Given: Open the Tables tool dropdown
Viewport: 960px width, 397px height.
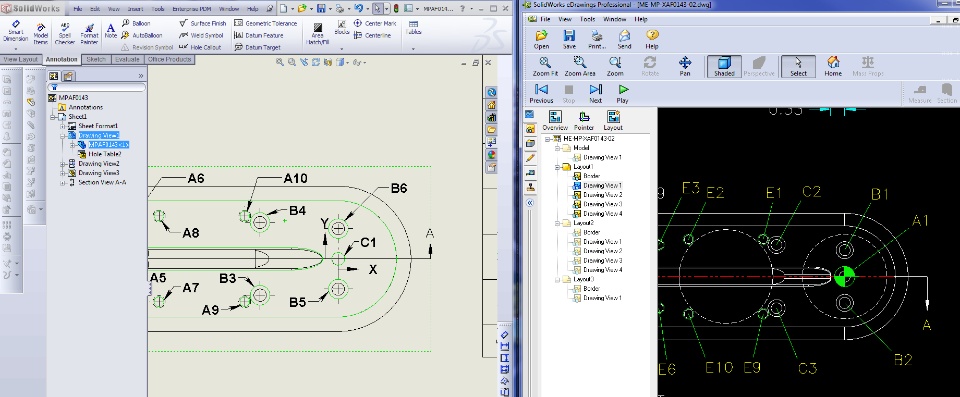Looking at the screenshot, I should pyautogui.click(x=413, y=48).
